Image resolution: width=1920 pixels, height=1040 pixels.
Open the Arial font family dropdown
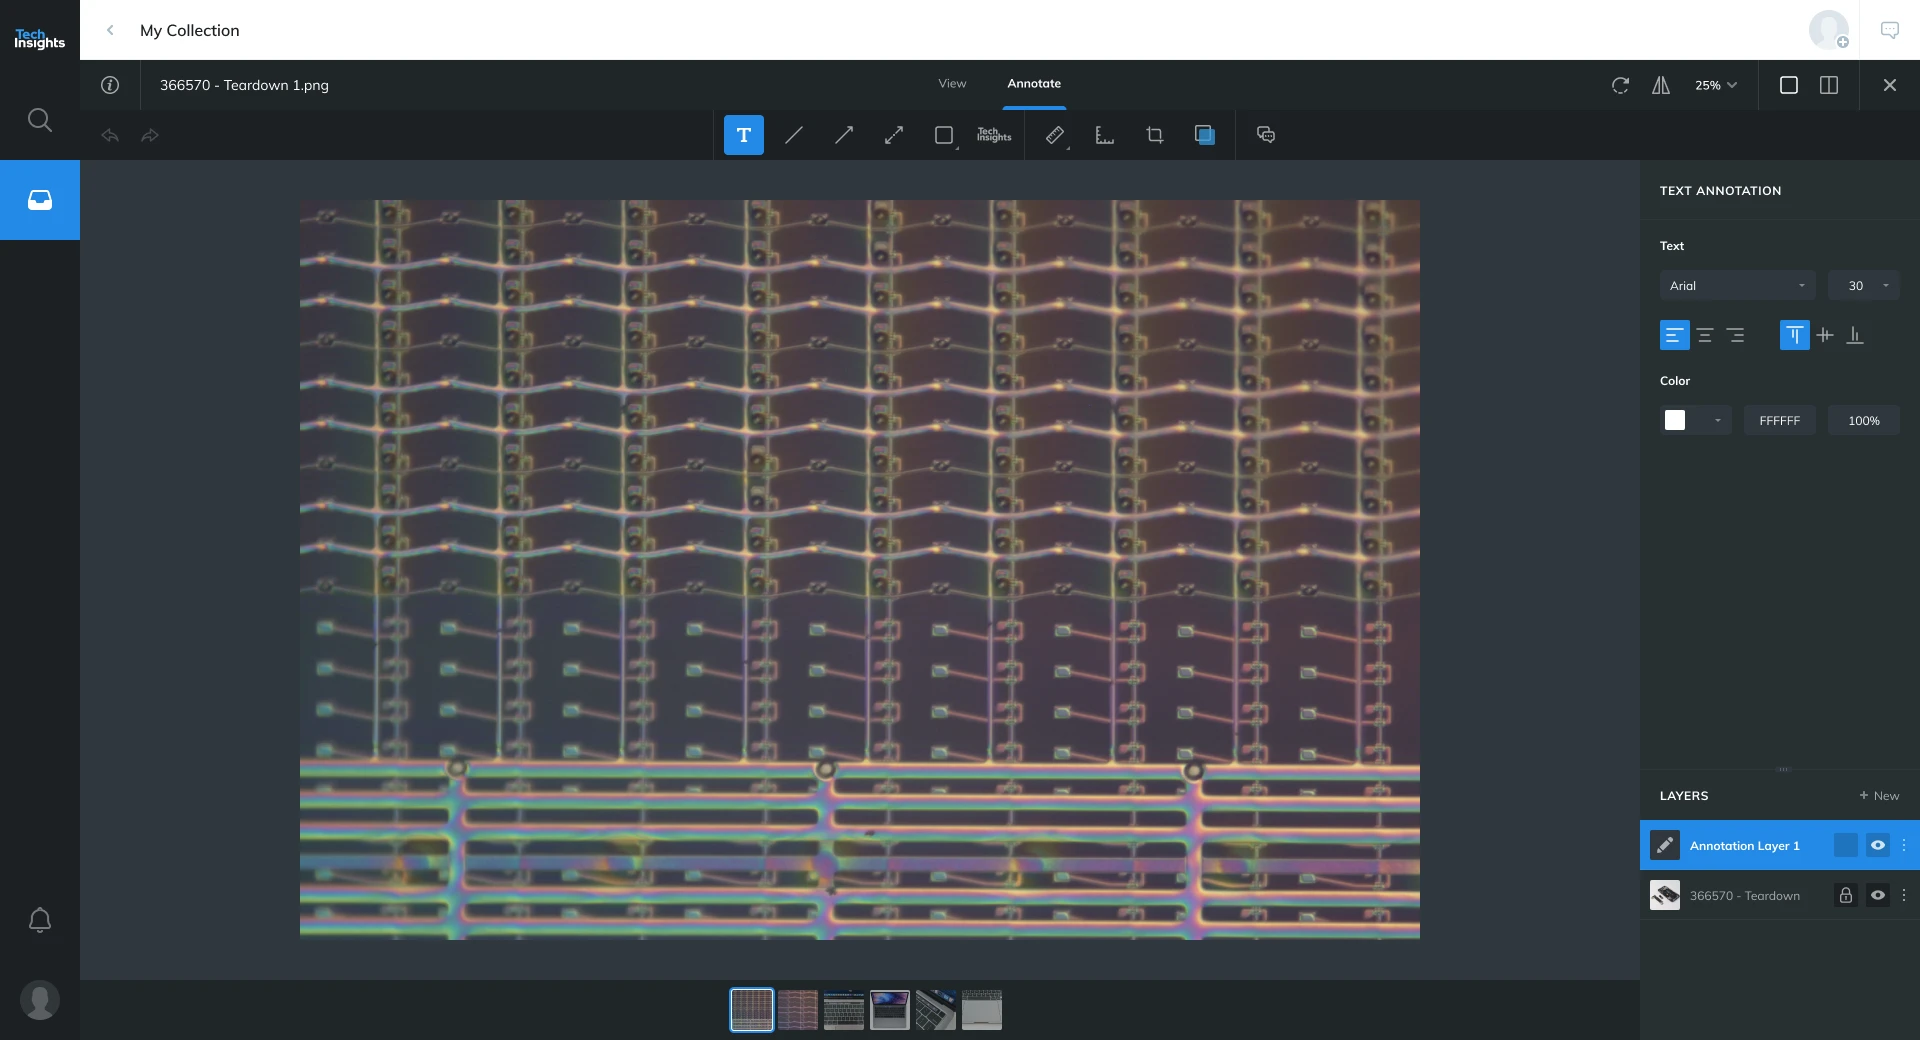tap(1737, 285)
